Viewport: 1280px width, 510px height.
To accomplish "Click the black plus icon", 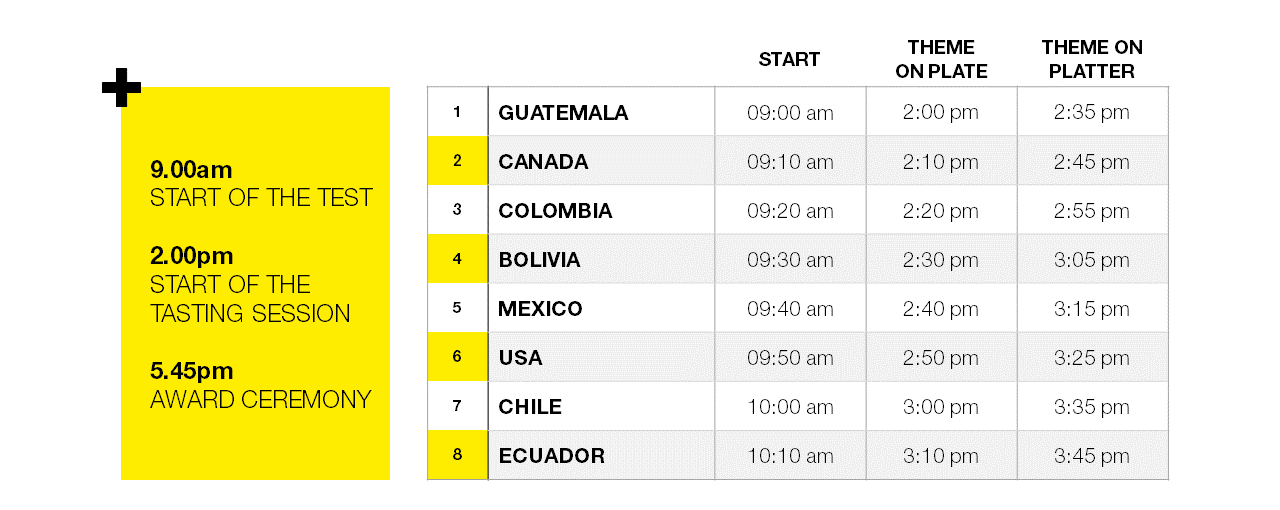I will [x=121, y=88].
